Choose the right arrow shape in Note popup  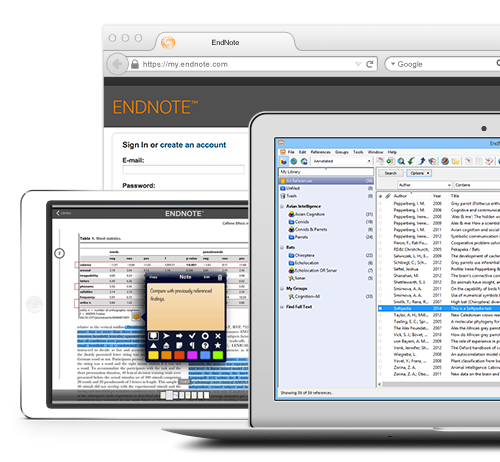(179, 336)
